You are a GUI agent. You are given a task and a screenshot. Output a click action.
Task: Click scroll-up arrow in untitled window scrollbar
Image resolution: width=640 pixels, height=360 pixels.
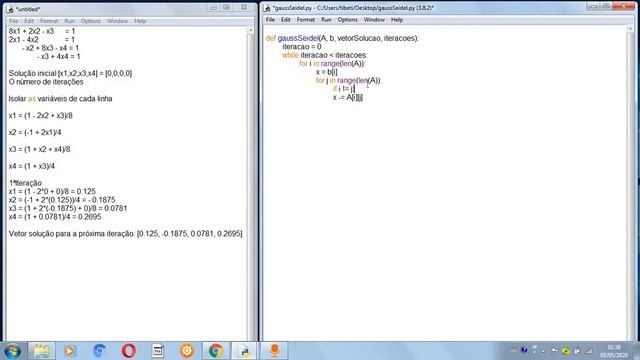click(x=251, y=31)
